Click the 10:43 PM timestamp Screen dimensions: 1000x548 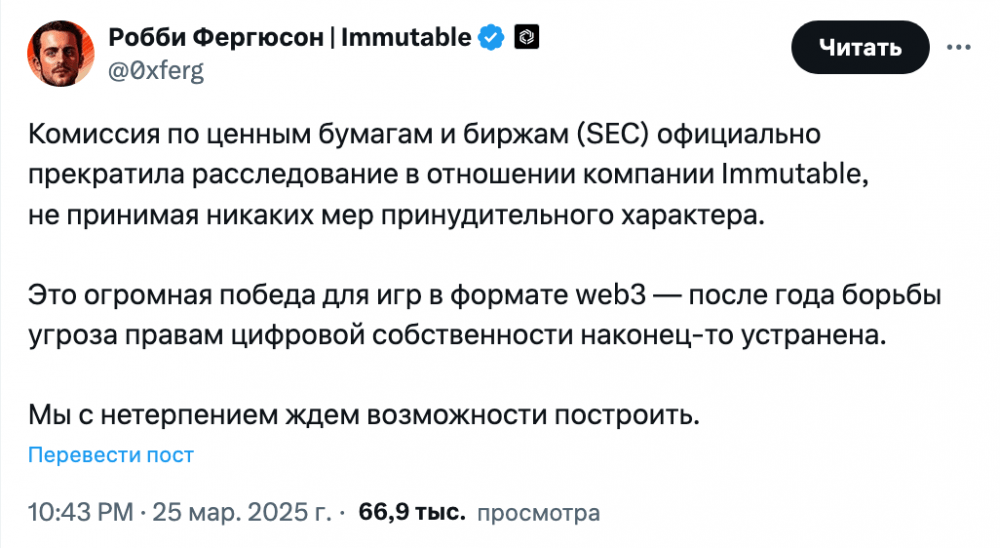click(81, 512)
